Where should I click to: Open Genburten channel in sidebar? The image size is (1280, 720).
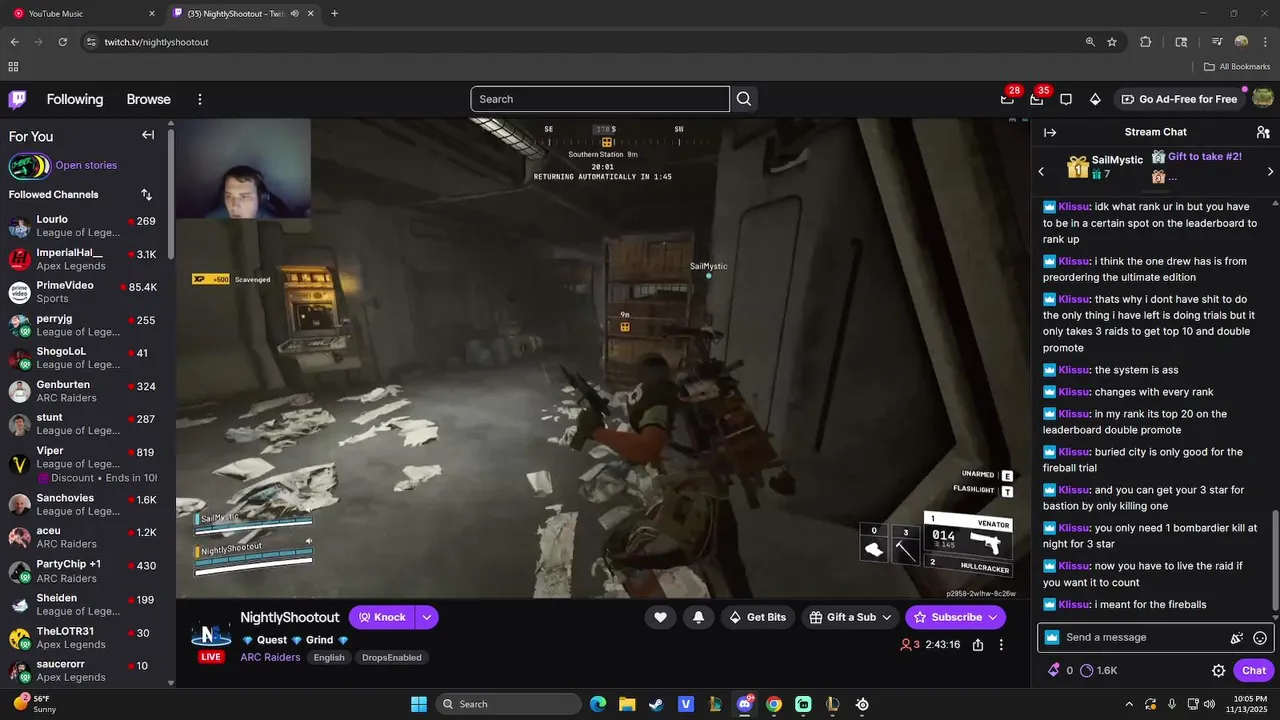click(84, 391)
